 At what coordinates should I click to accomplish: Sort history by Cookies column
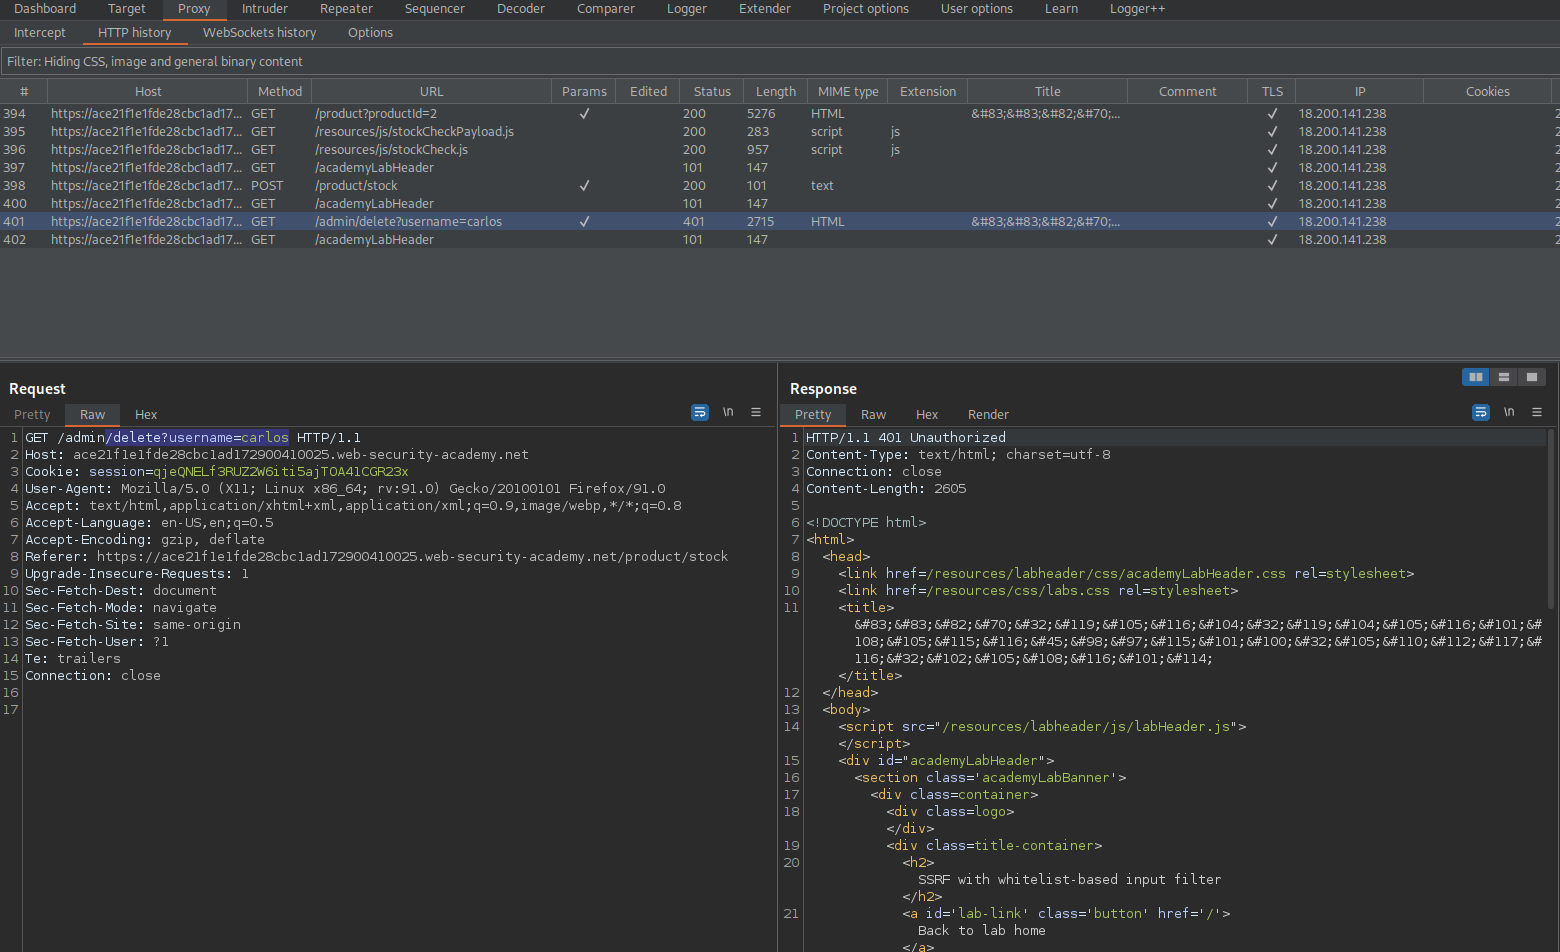(1488, 91)
